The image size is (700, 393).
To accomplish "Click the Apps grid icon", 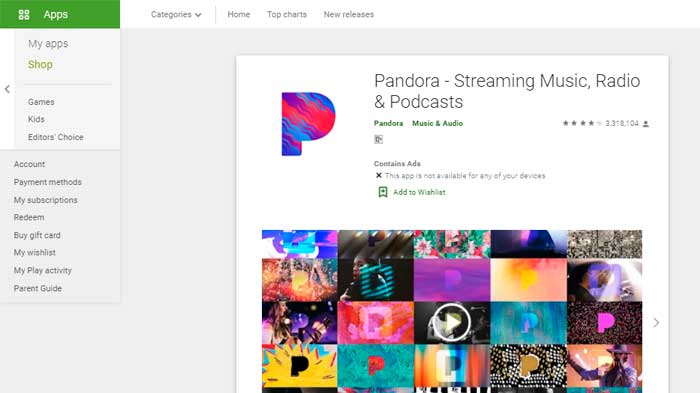I will 24,15.
